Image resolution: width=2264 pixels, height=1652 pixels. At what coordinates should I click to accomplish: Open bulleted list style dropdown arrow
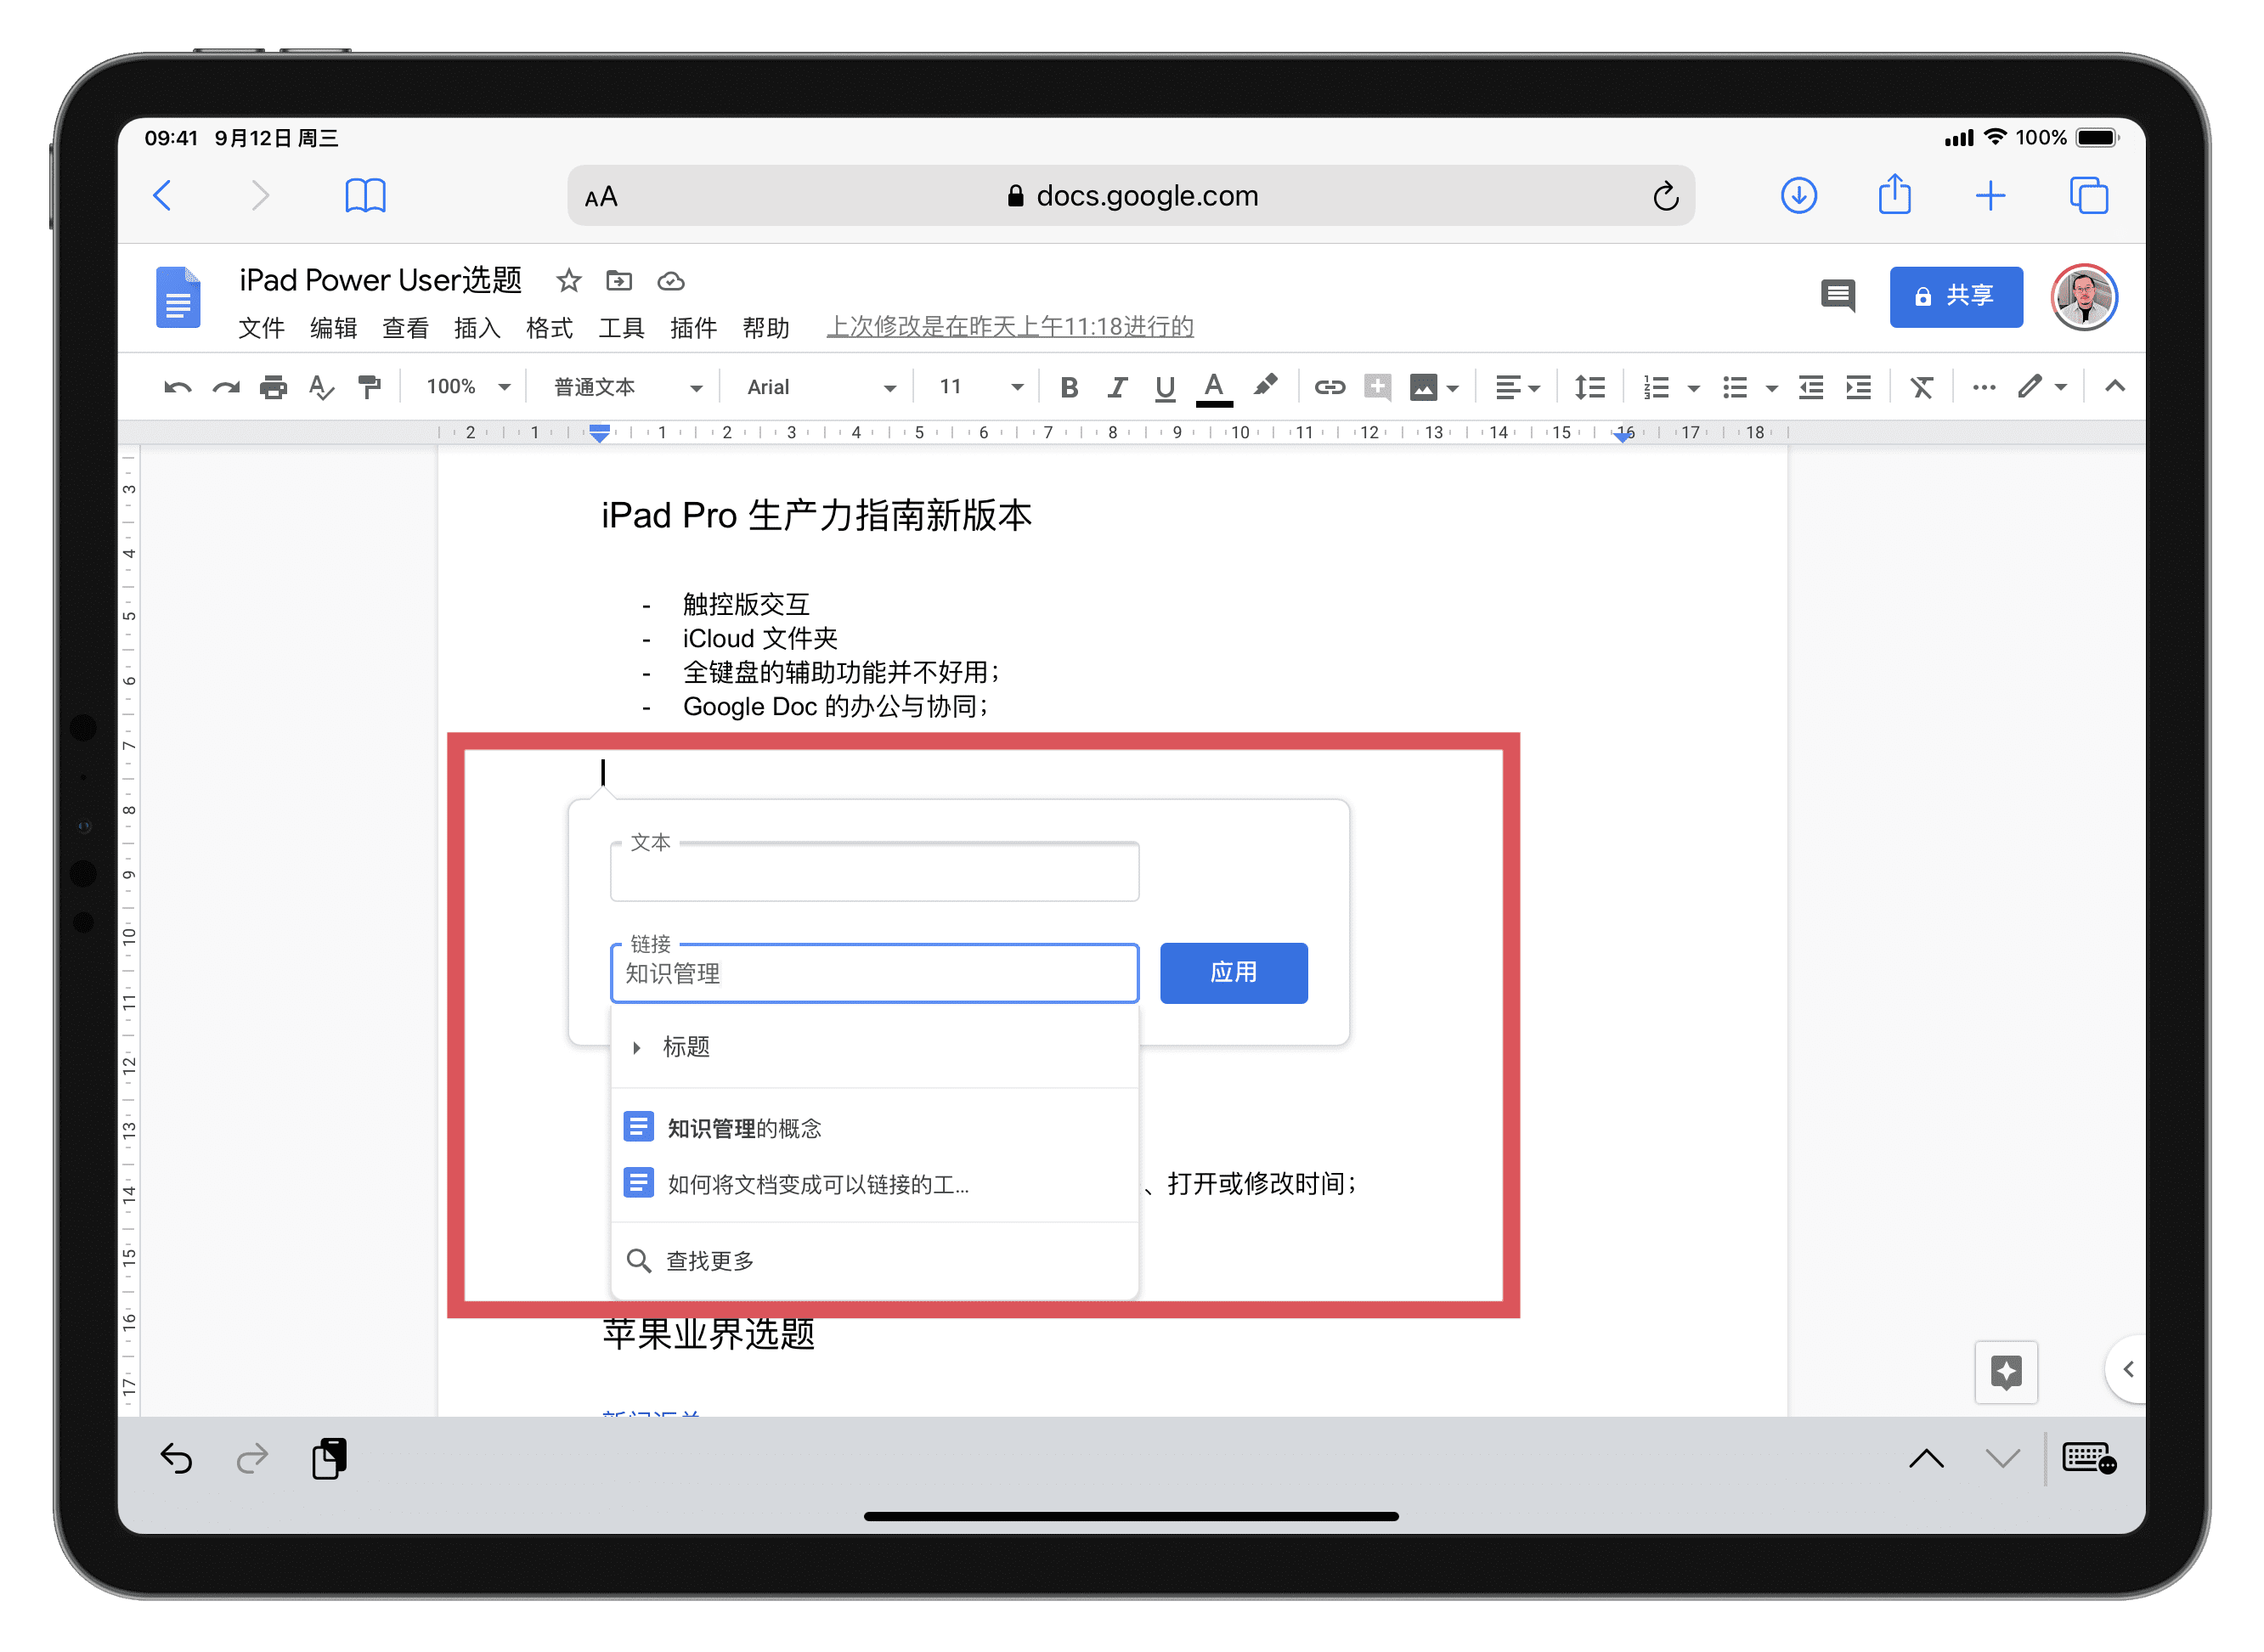coord(1771,388)
